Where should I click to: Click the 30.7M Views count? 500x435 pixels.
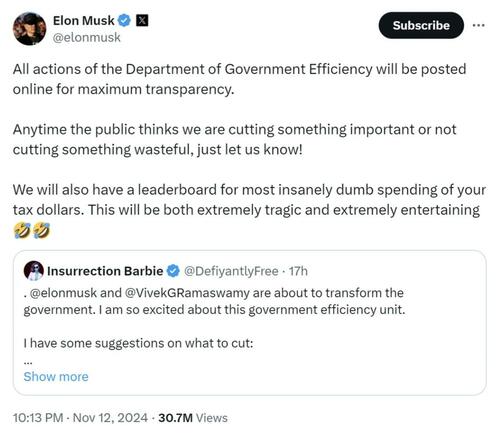[x=193, y=418]
